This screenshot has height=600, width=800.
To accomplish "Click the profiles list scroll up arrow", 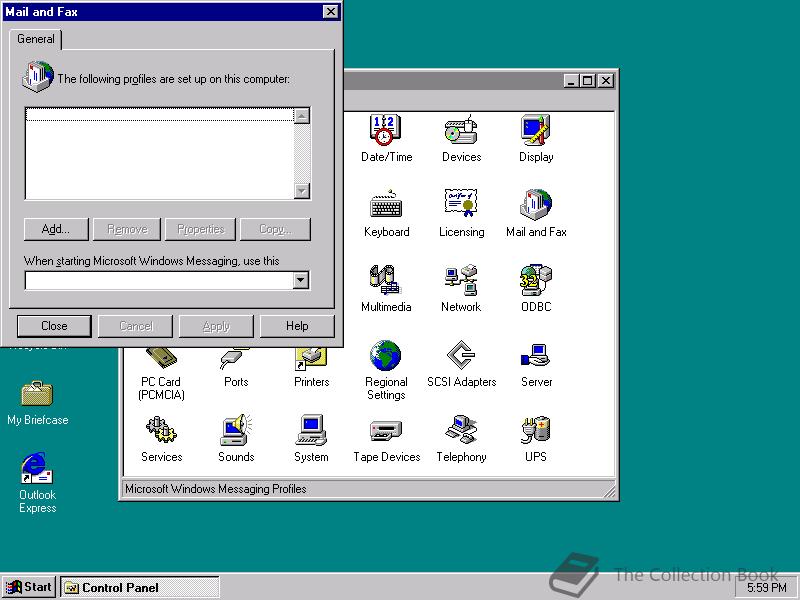I will 302,116.
